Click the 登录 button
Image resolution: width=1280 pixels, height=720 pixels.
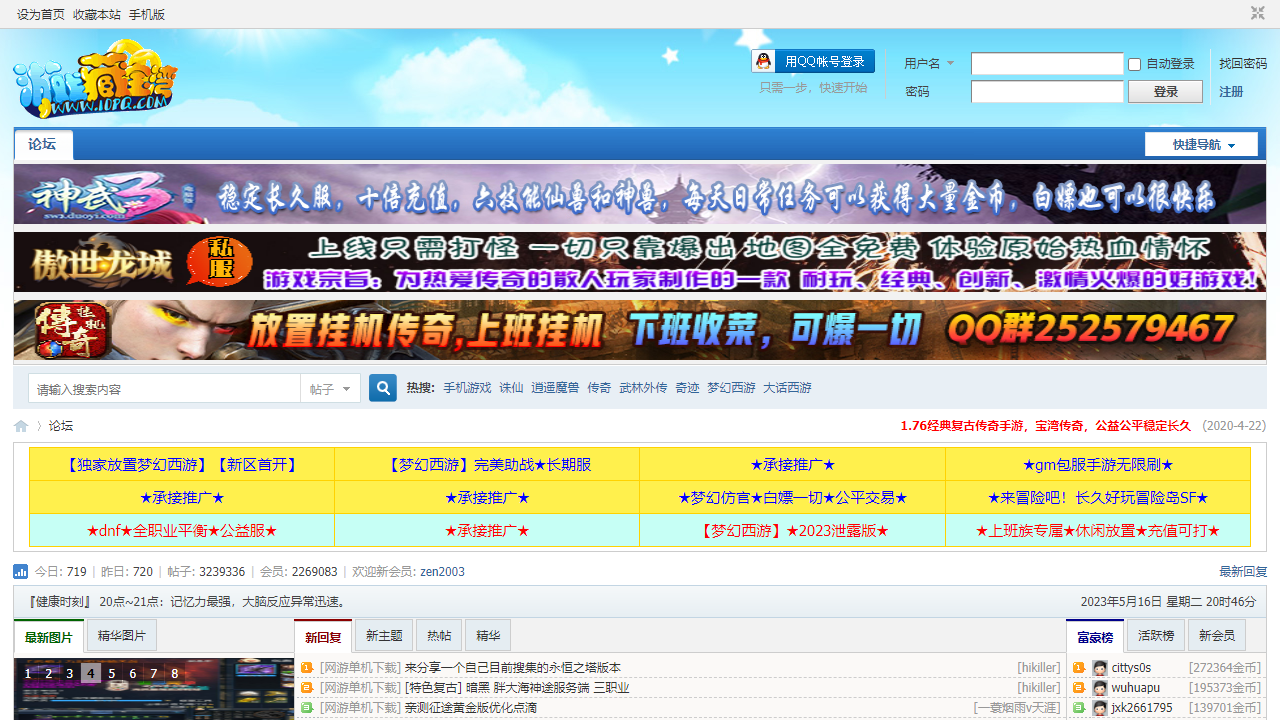[1166, 91]
